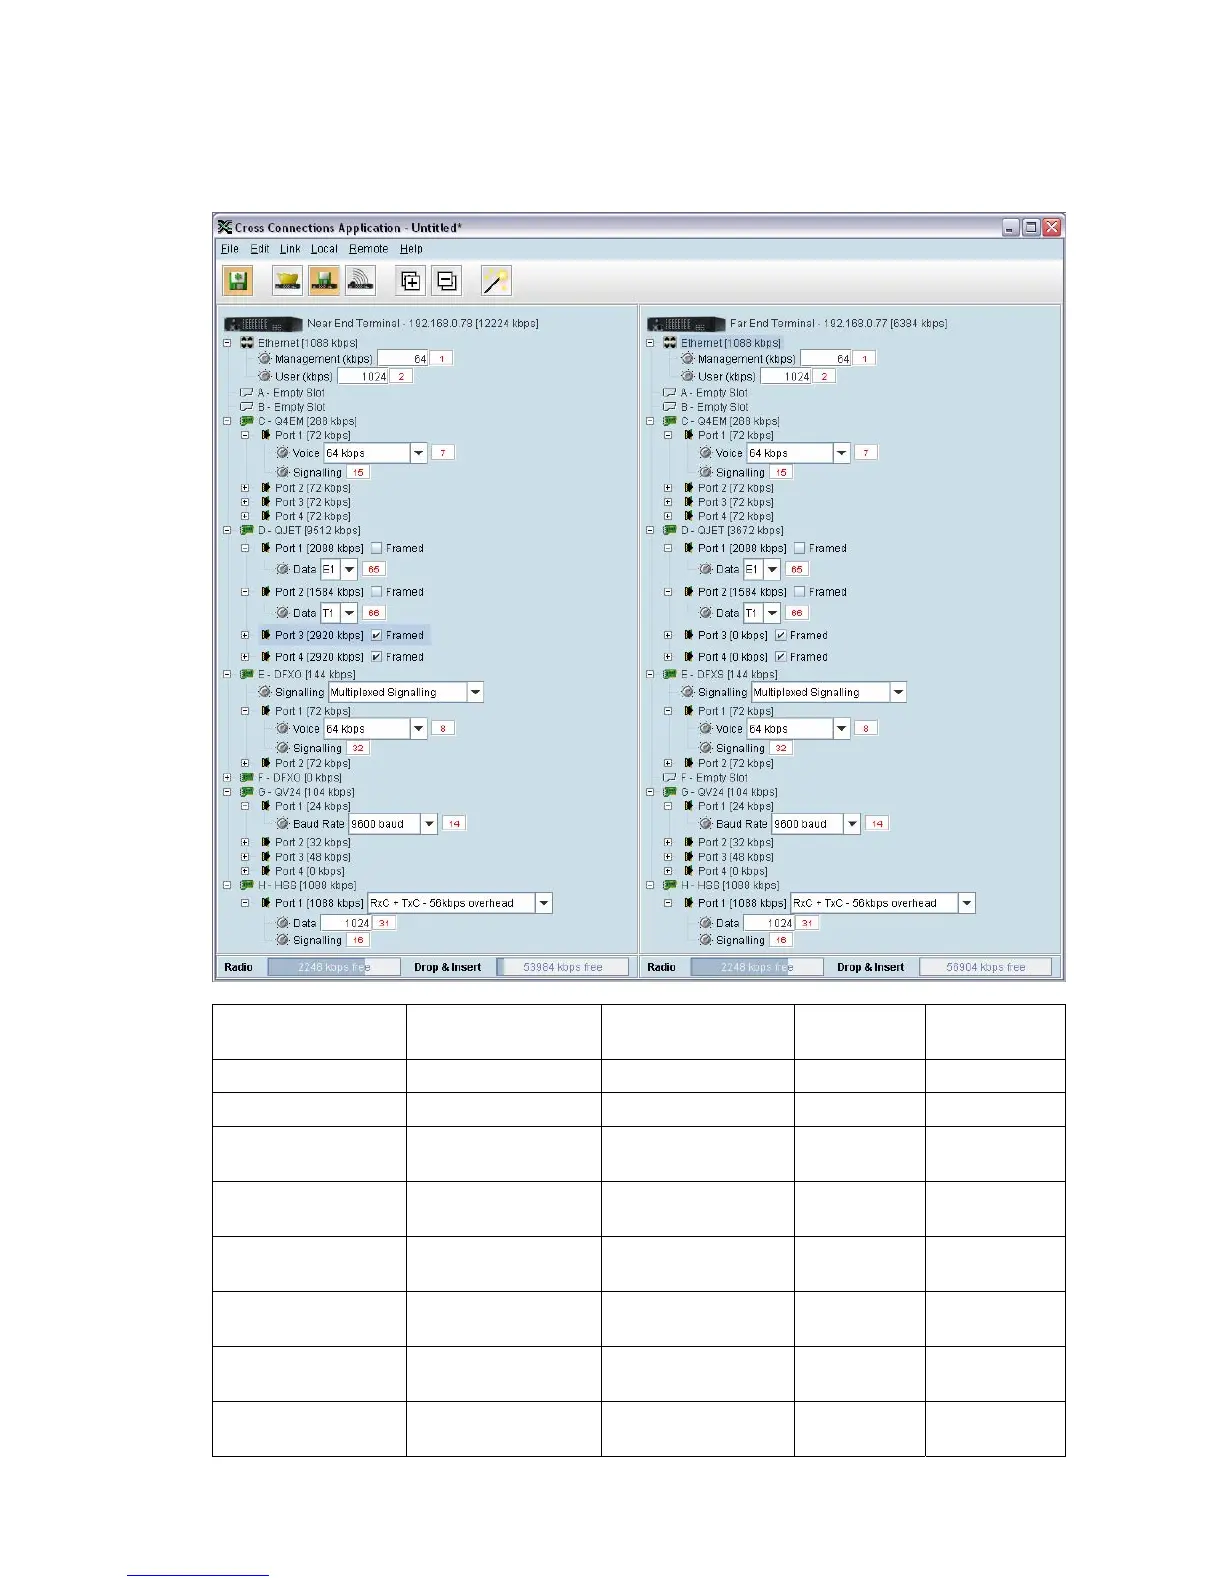Click Near End Radio 2248 kbps free bar

333,967
